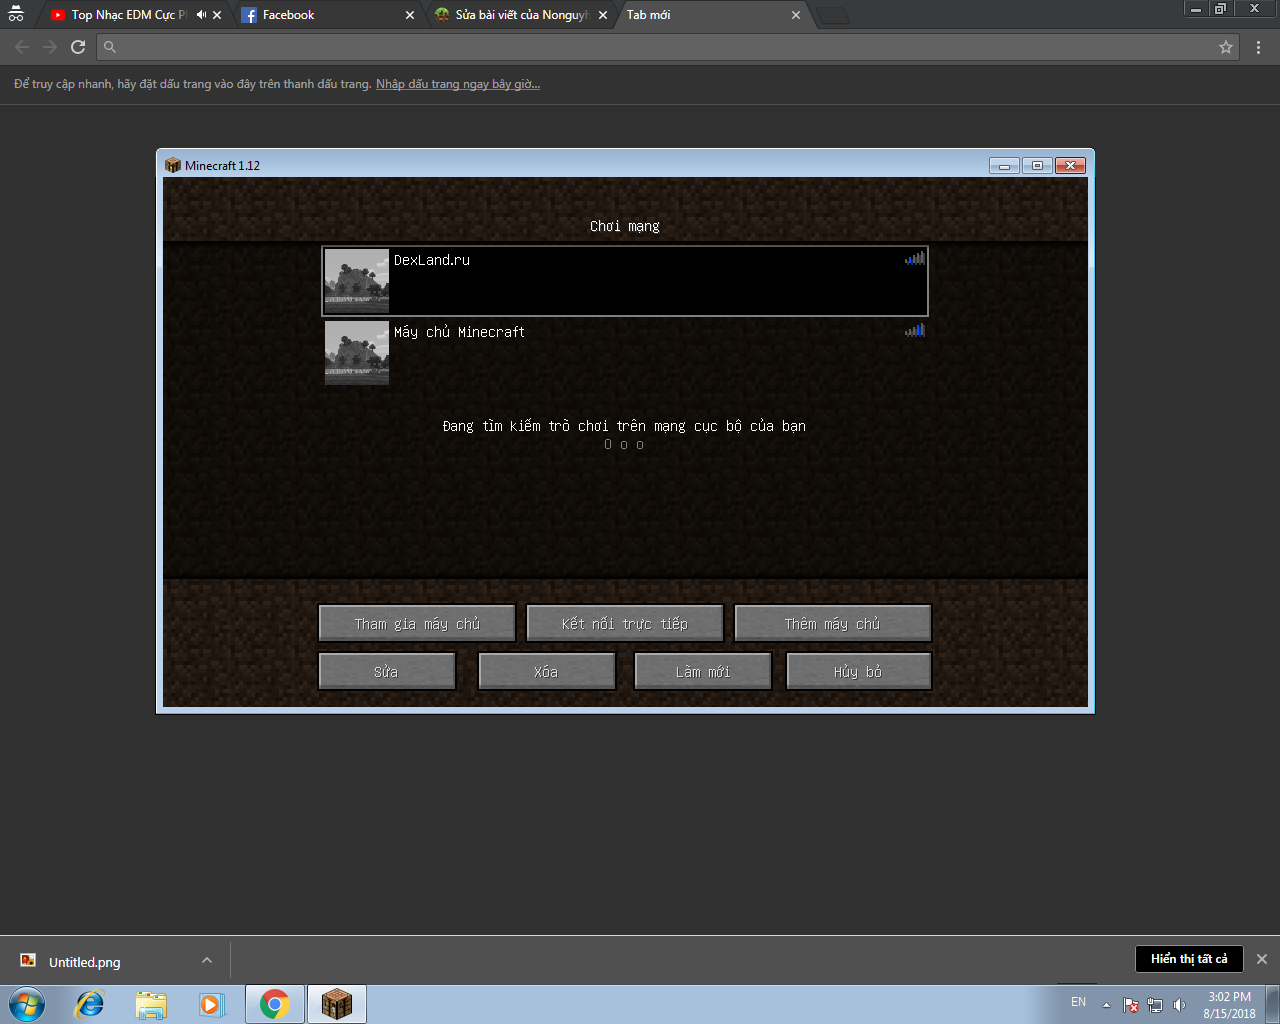This screenshot has height=1024, width=1280.
Task: Switch to the Sửa bài viết của Nonguy tab
Action: pos(520,15)
